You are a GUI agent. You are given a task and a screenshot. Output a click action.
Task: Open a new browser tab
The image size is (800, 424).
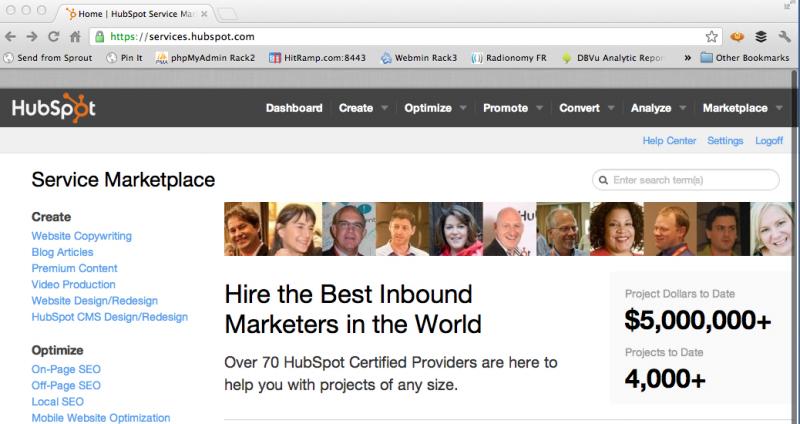click(x=227, y=14)
